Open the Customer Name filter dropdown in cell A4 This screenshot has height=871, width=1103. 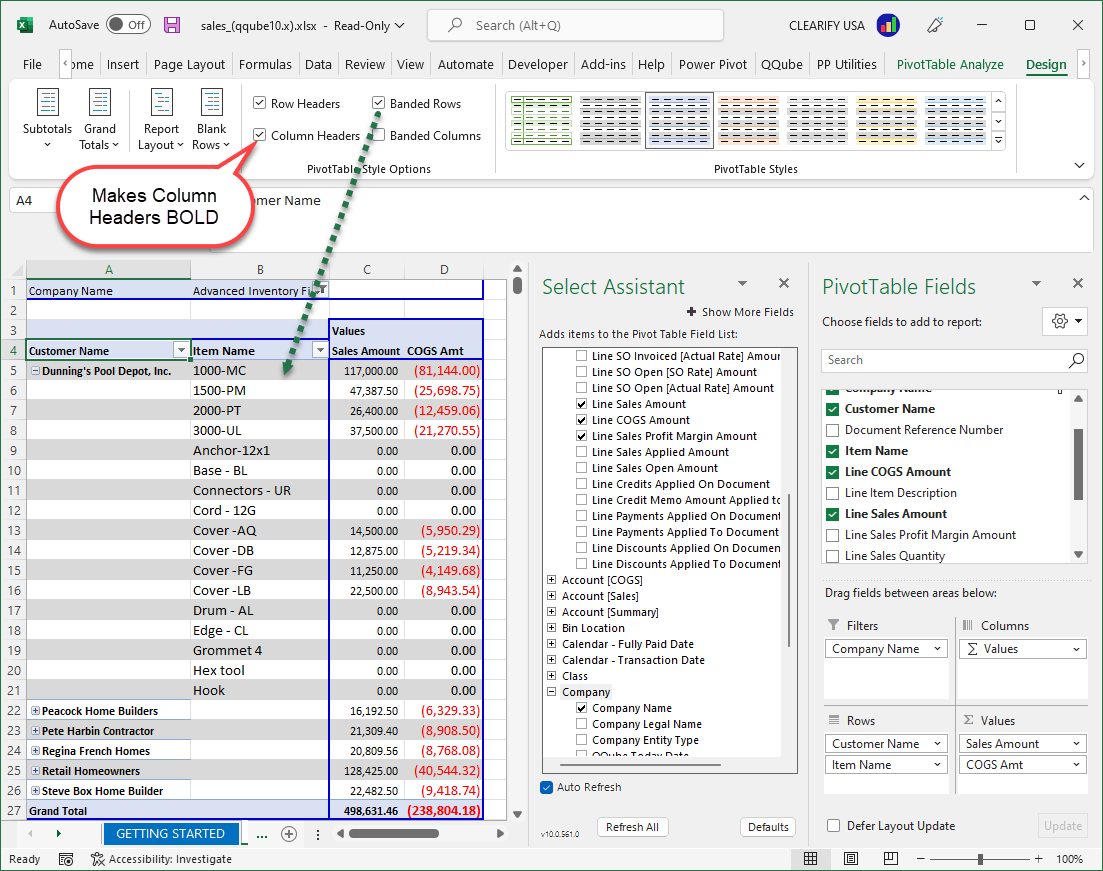point(181,350)
